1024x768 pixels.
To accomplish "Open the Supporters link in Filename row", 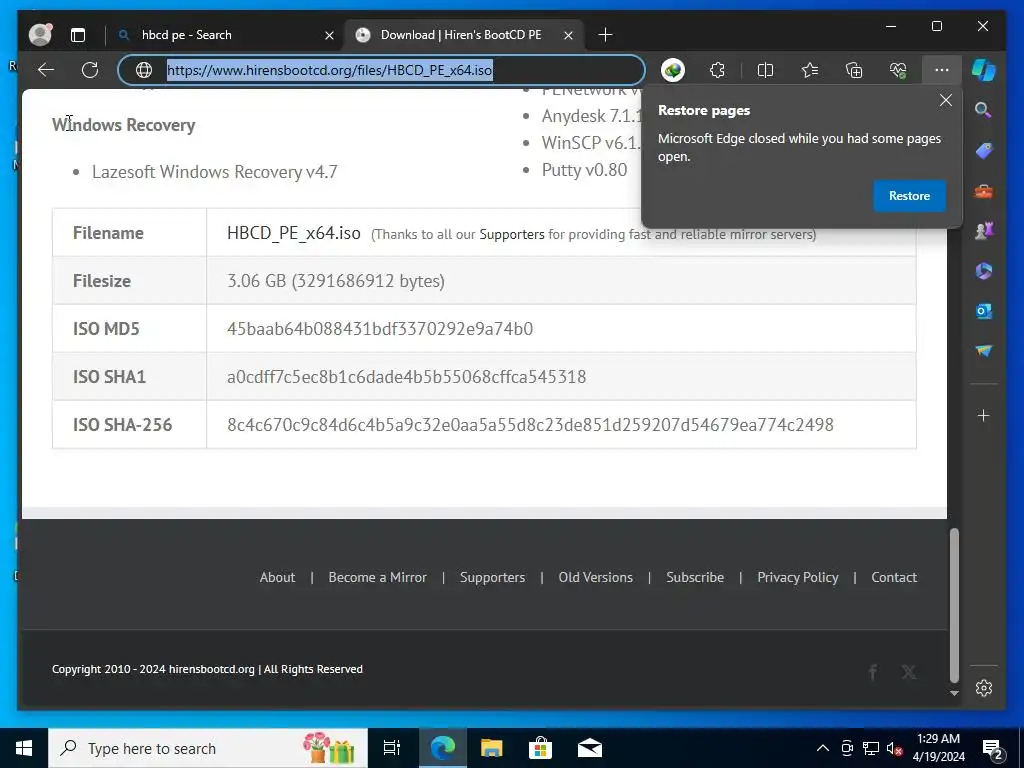I will click(511, 234).
